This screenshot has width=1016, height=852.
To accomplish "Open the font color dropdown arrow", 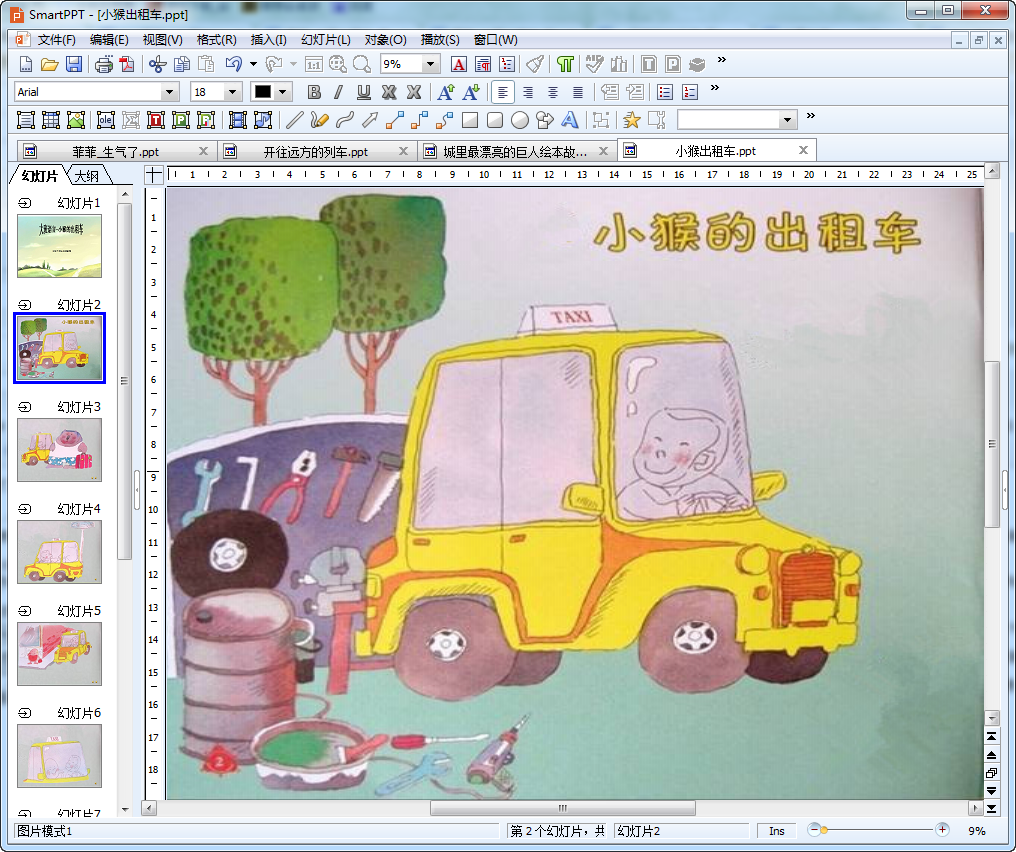I will tap(283, 92).
